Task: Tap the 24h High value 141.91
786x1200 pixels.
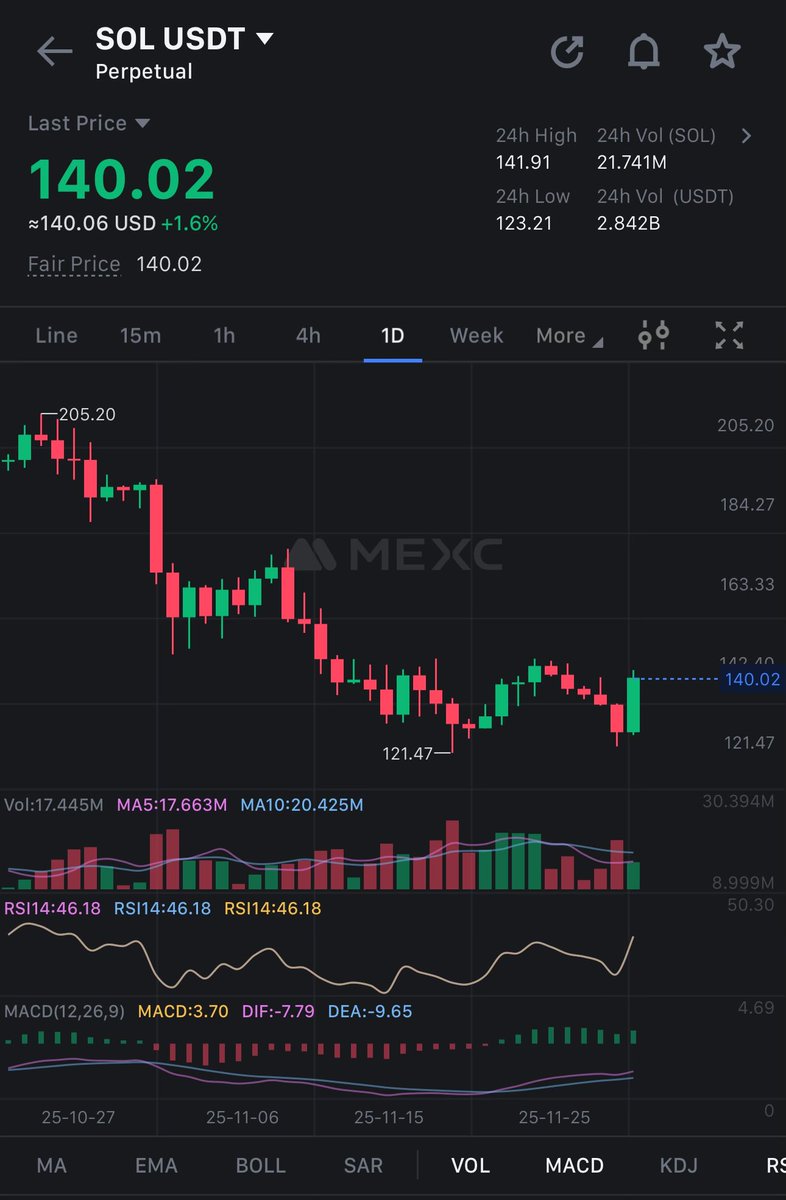Action: pos(524,162)
